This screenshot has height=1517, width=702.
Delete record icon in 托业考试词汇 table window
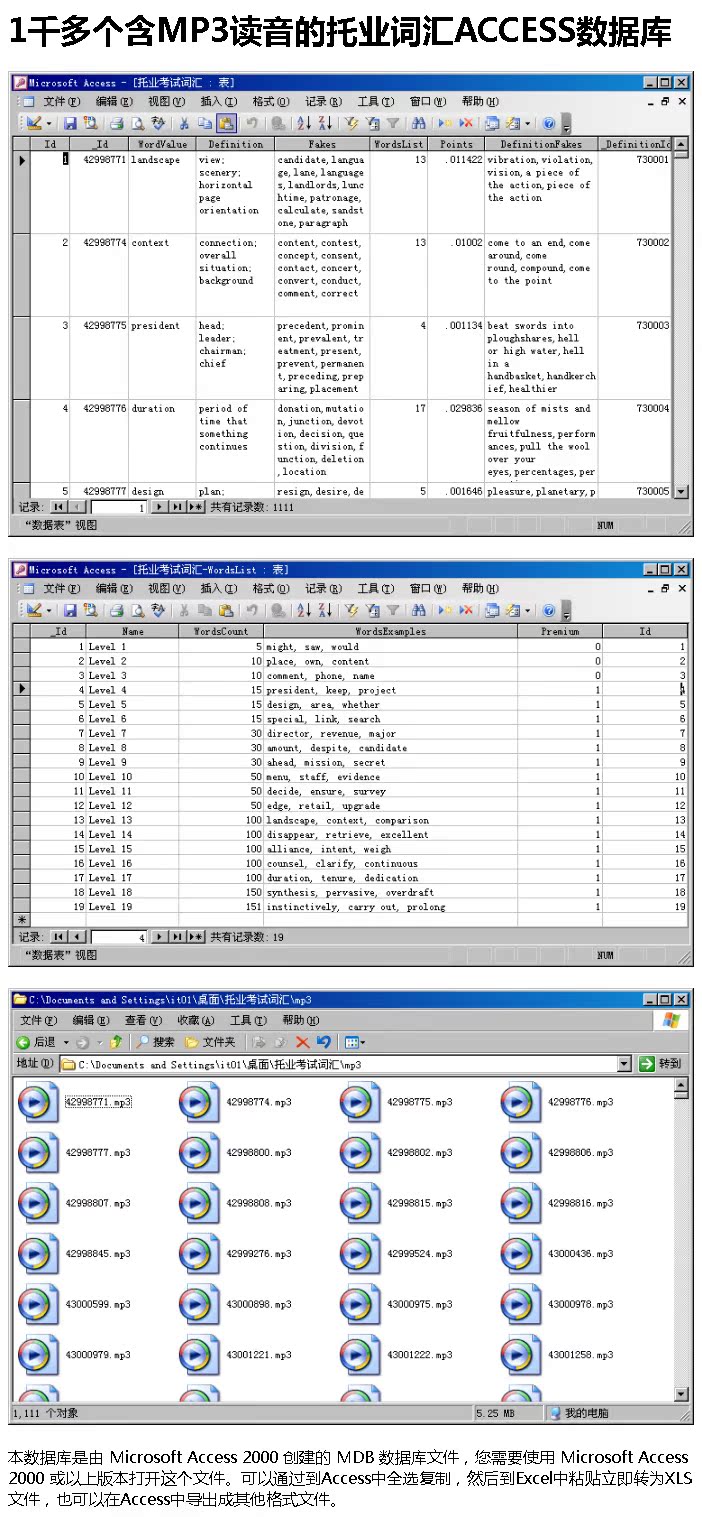tap(466, 123)
